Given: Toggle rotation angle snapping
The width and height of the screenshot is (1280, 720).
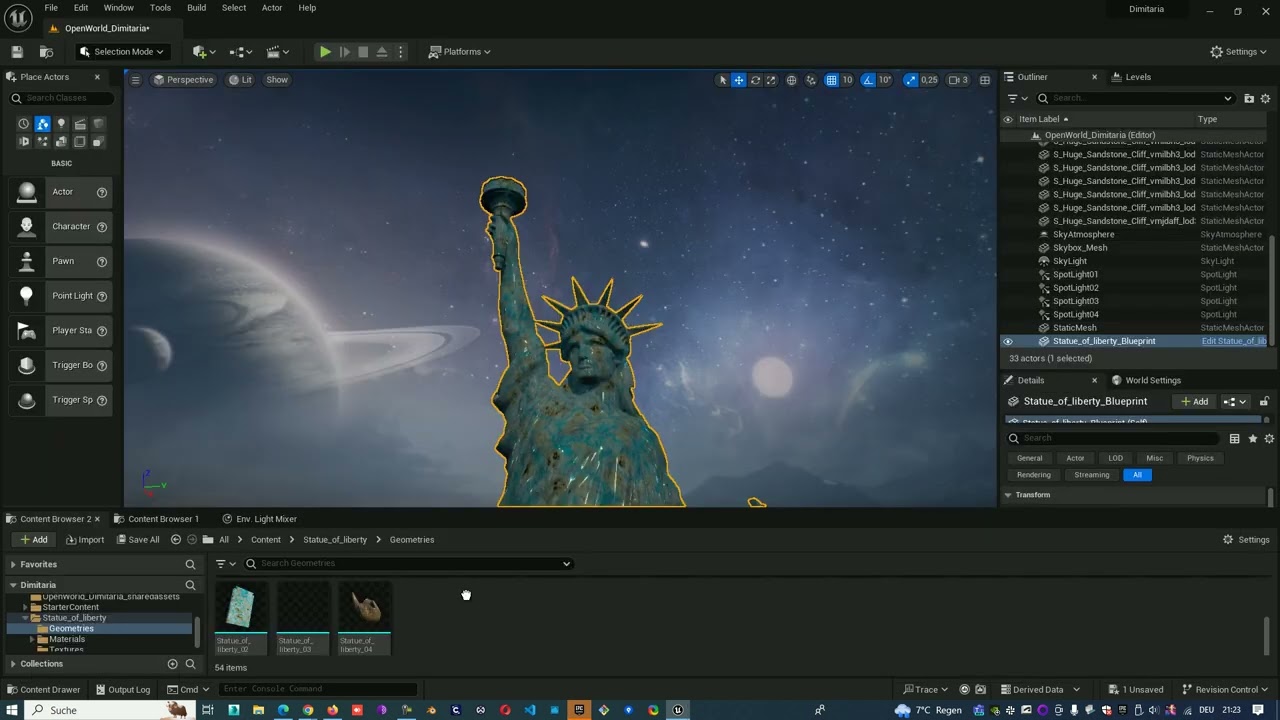Looking at the screenshot, I should click(x=868, y=80).
